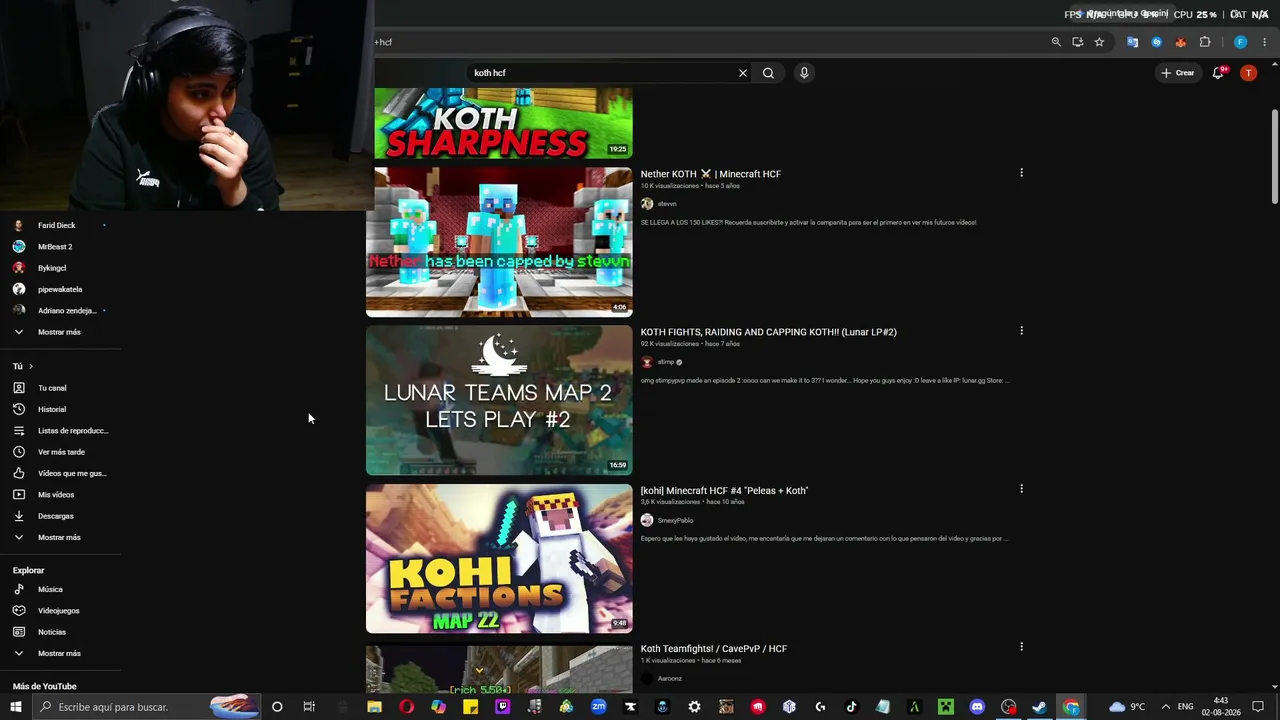Open the Extensions puzzle menu
Image resolution: width=1280 pixels, height=720 pixels.
click(x=1205, y=42)
